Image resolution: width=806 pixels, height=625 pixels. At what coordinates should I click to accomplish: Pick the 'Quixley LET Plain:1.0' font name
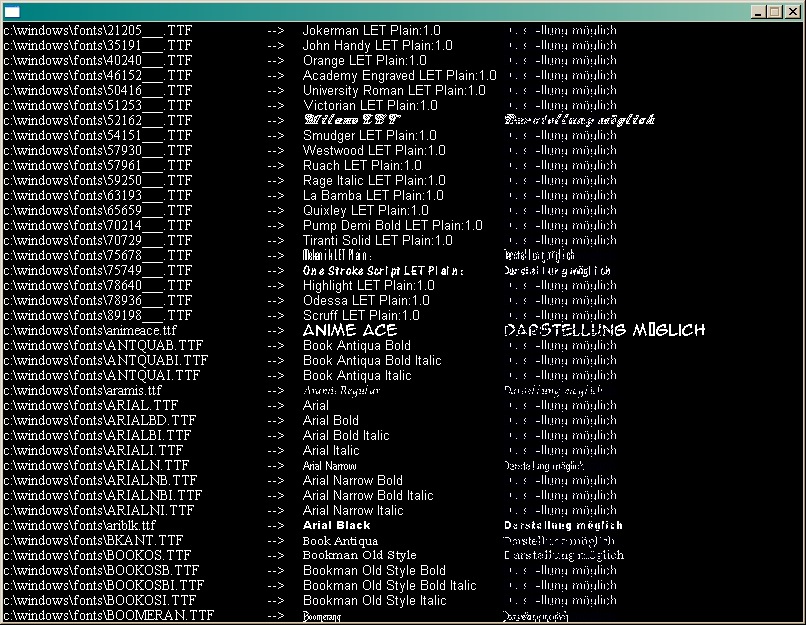[x=366, y=210]
